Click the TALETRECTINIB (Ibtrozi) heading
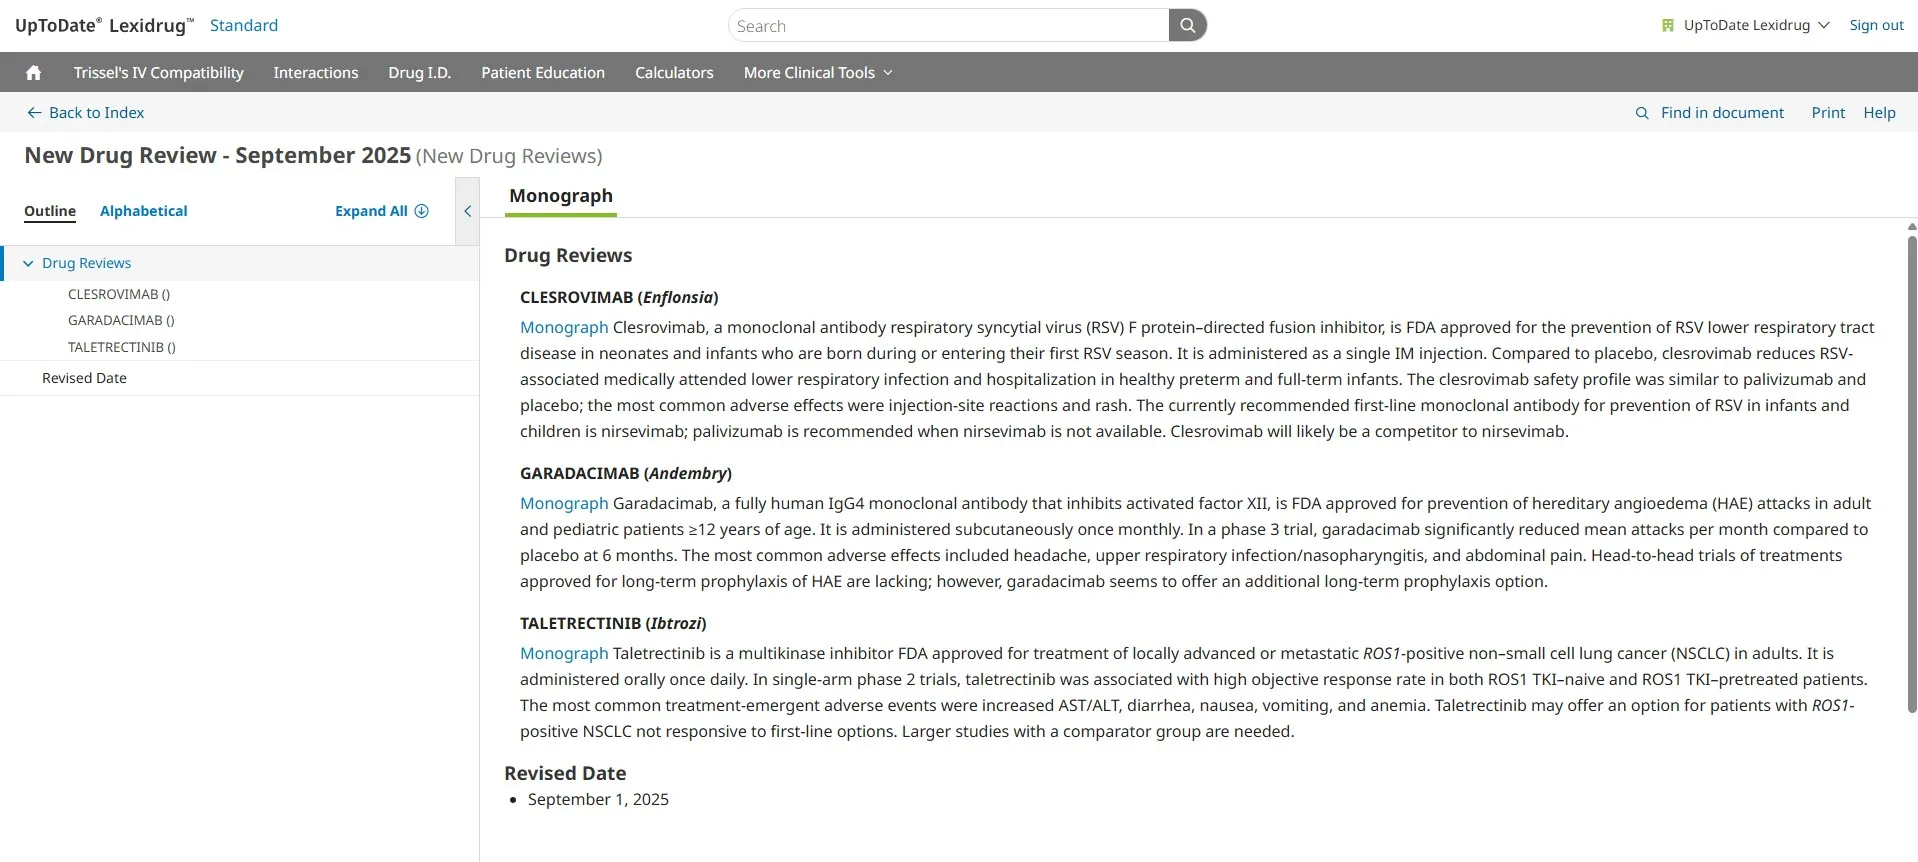The height and width of the screenshot is (862, 1918). [x=613, y=623]
